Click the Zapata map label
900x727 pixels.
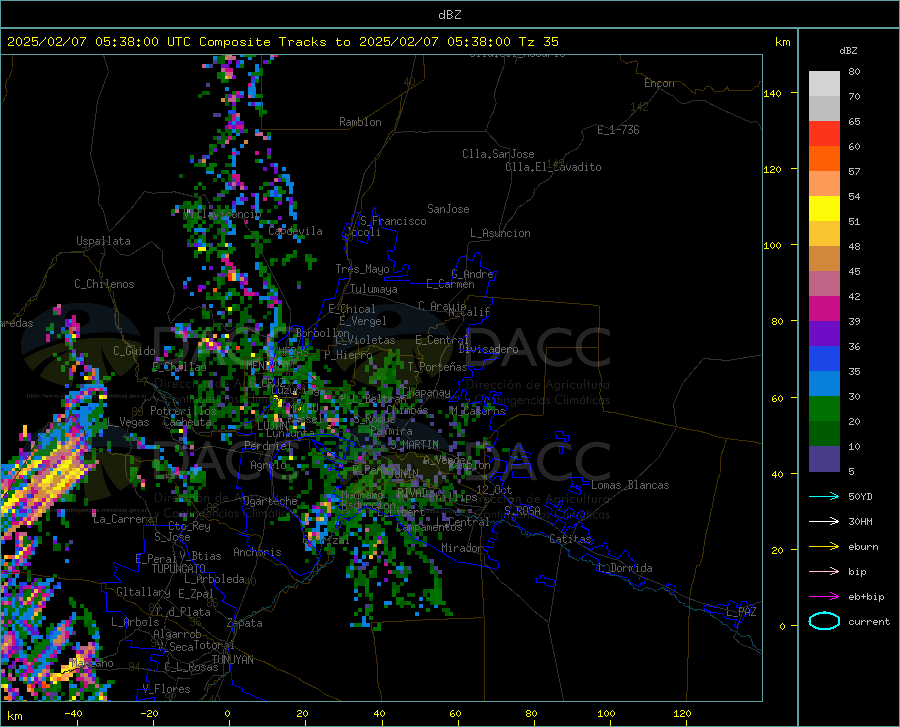point(245,623)
